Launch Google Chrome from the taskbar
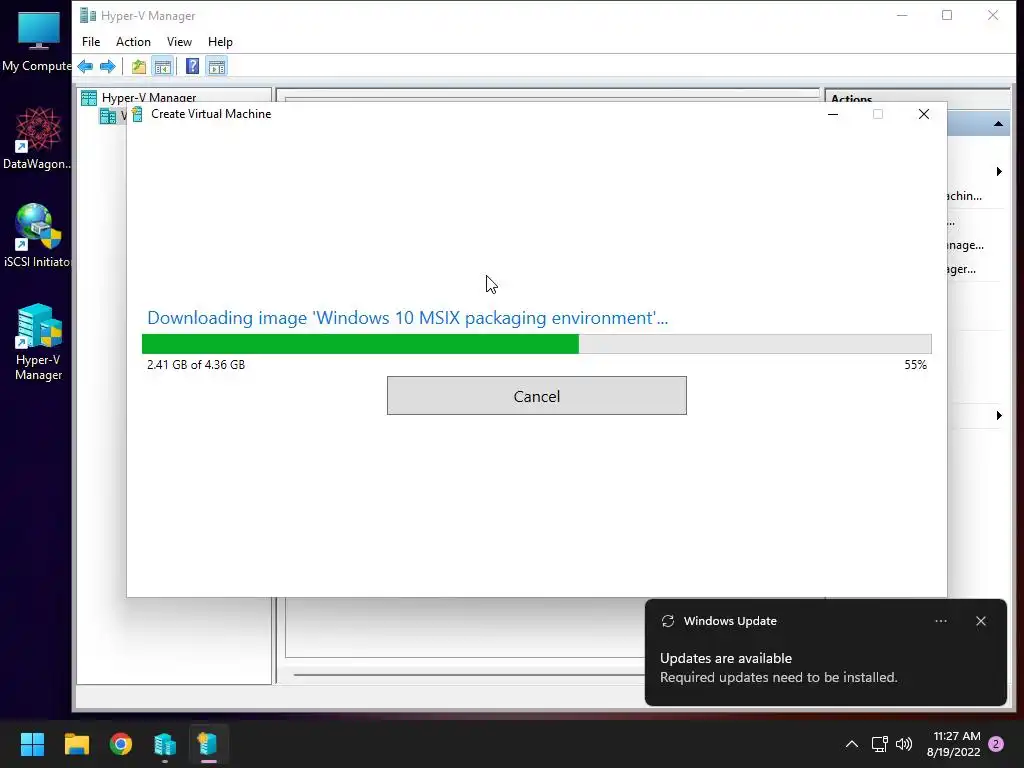Image resolution: width=1024 pixels, height=768 pixels. pos(121,744)
